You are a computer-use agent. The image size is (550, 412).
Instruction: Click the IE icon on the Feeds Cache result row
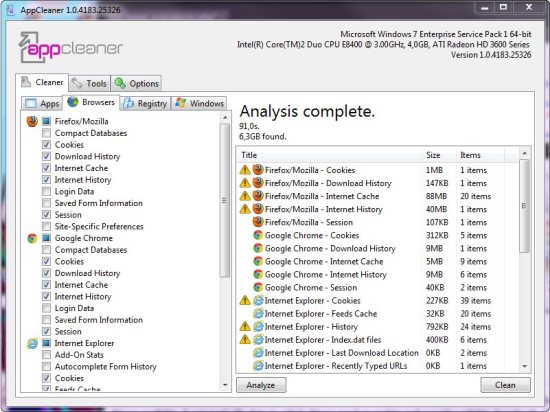click(x=258, y=313)
